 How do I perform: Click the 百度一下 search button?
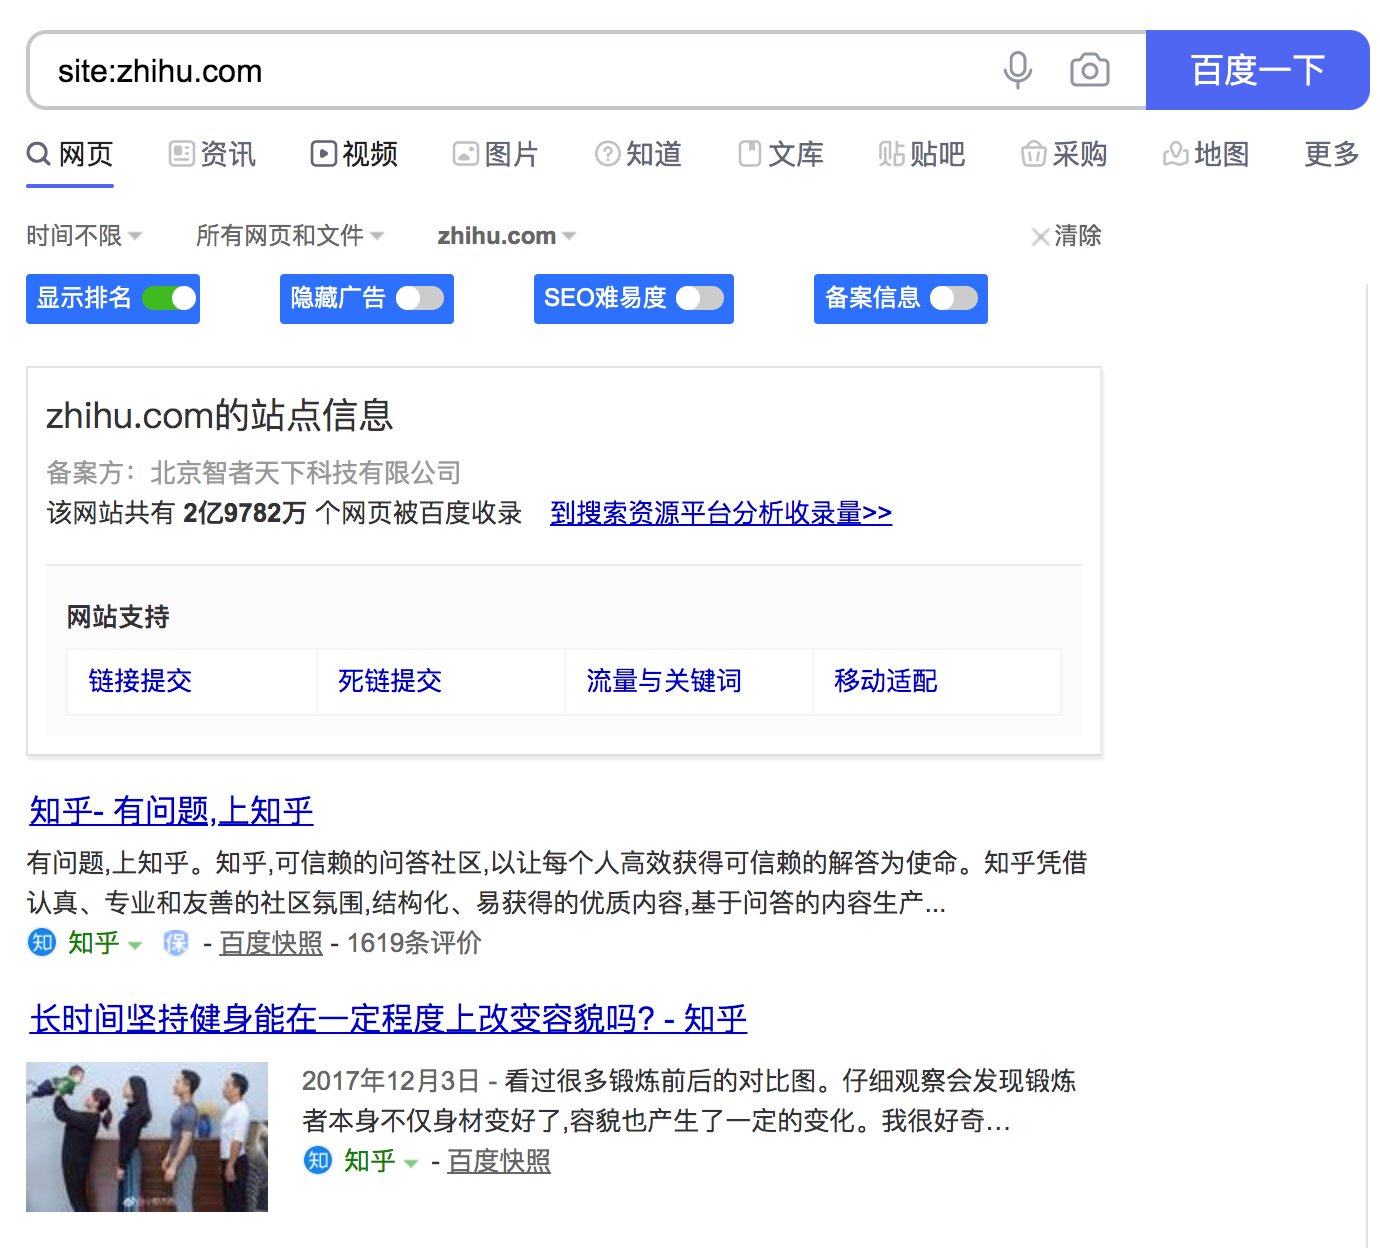click(x=1257, y=70)
